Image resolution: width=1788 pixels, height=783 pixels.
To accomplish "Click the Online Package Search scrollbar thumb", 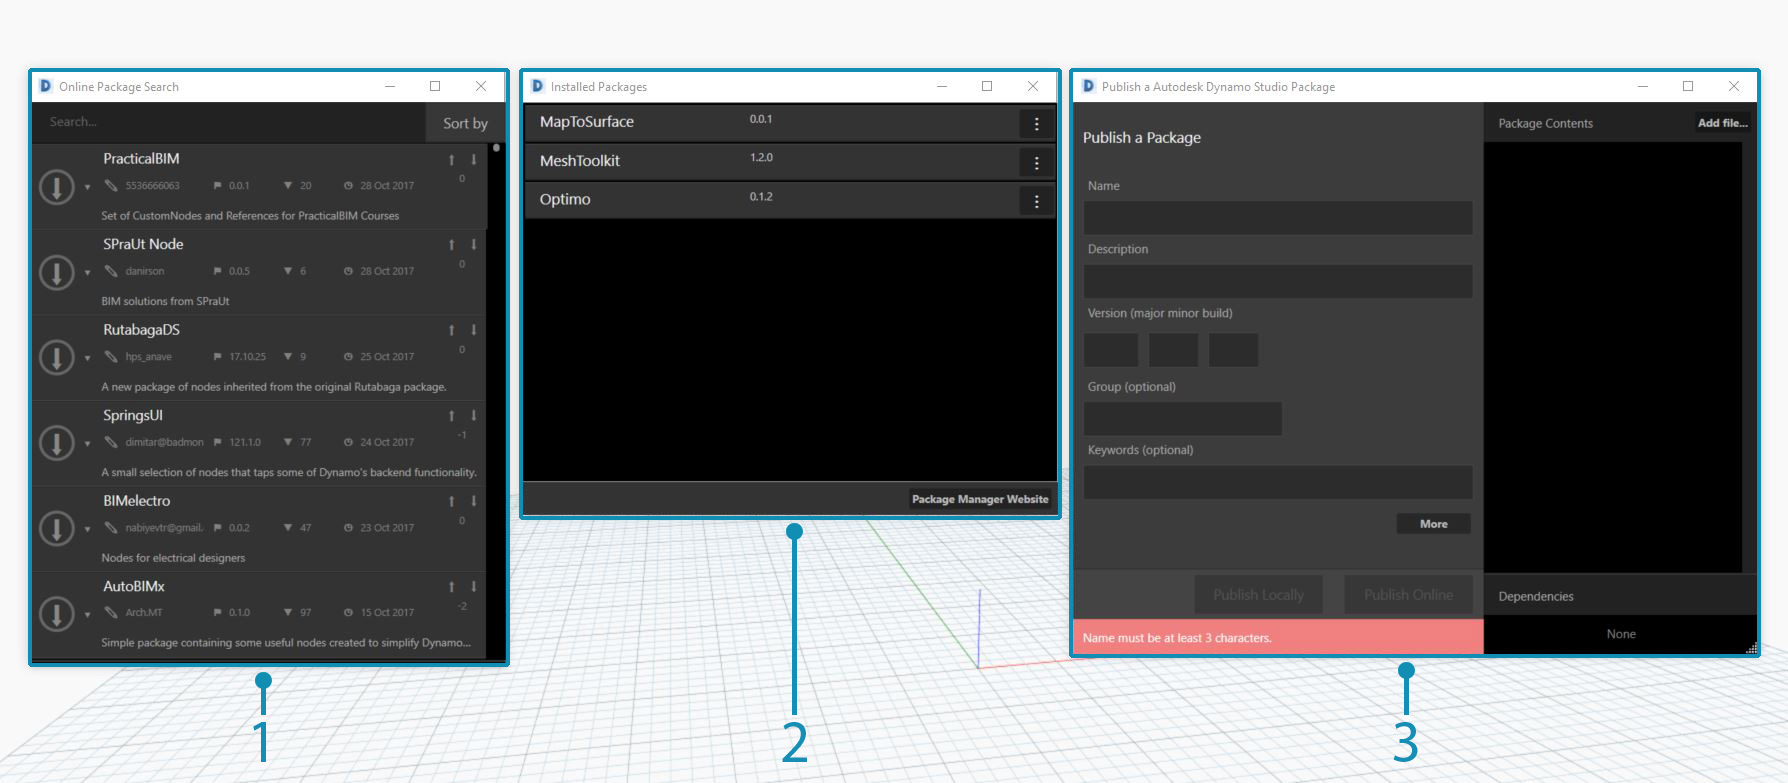I will pos(496,148).
